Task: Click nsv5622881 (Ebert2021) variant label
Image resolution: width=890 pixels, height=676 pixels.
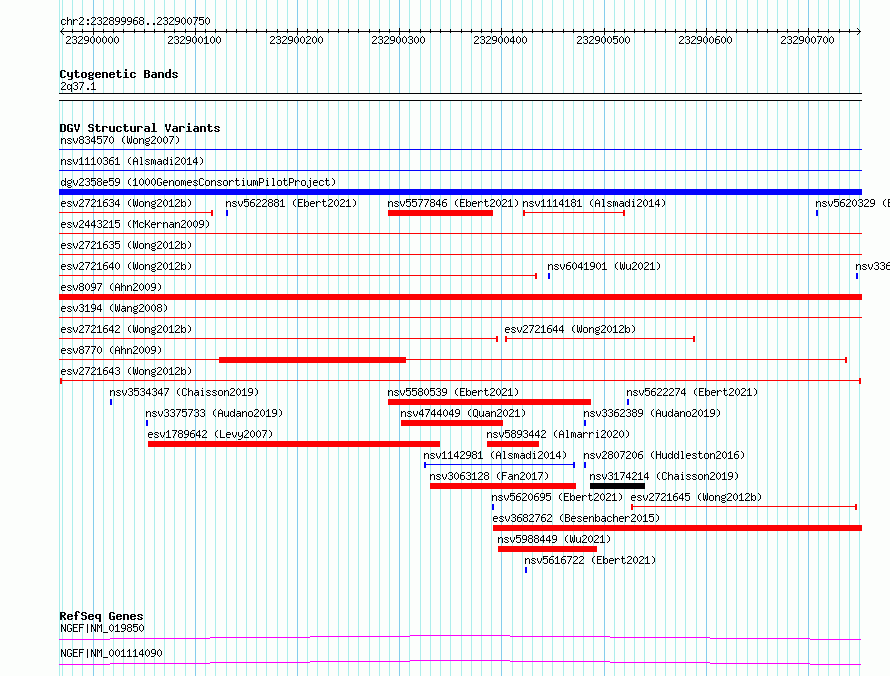Action: tap(291, 203)
